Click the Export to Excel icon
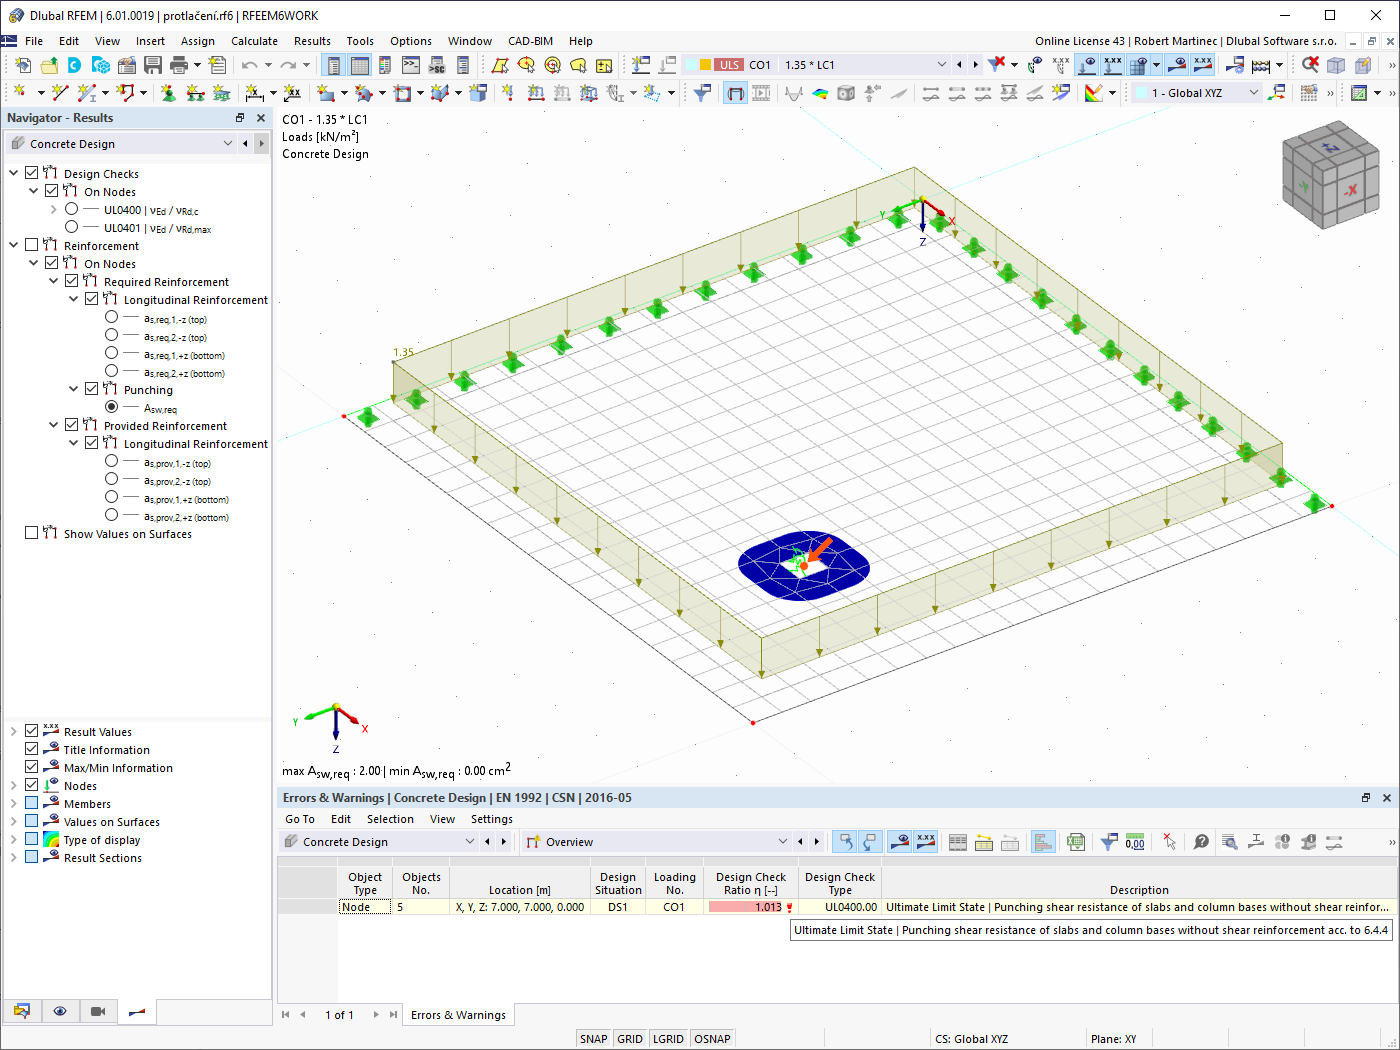This screenshot has width=1400, height=1050. click(x=1076, y=842)
